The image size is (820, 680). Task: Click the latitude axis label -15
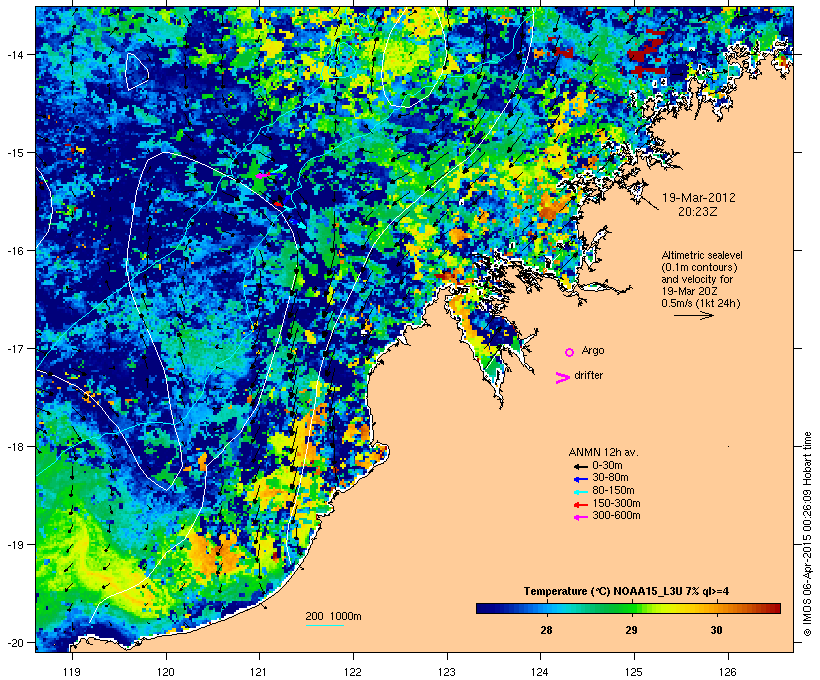[x=14, y=153]
